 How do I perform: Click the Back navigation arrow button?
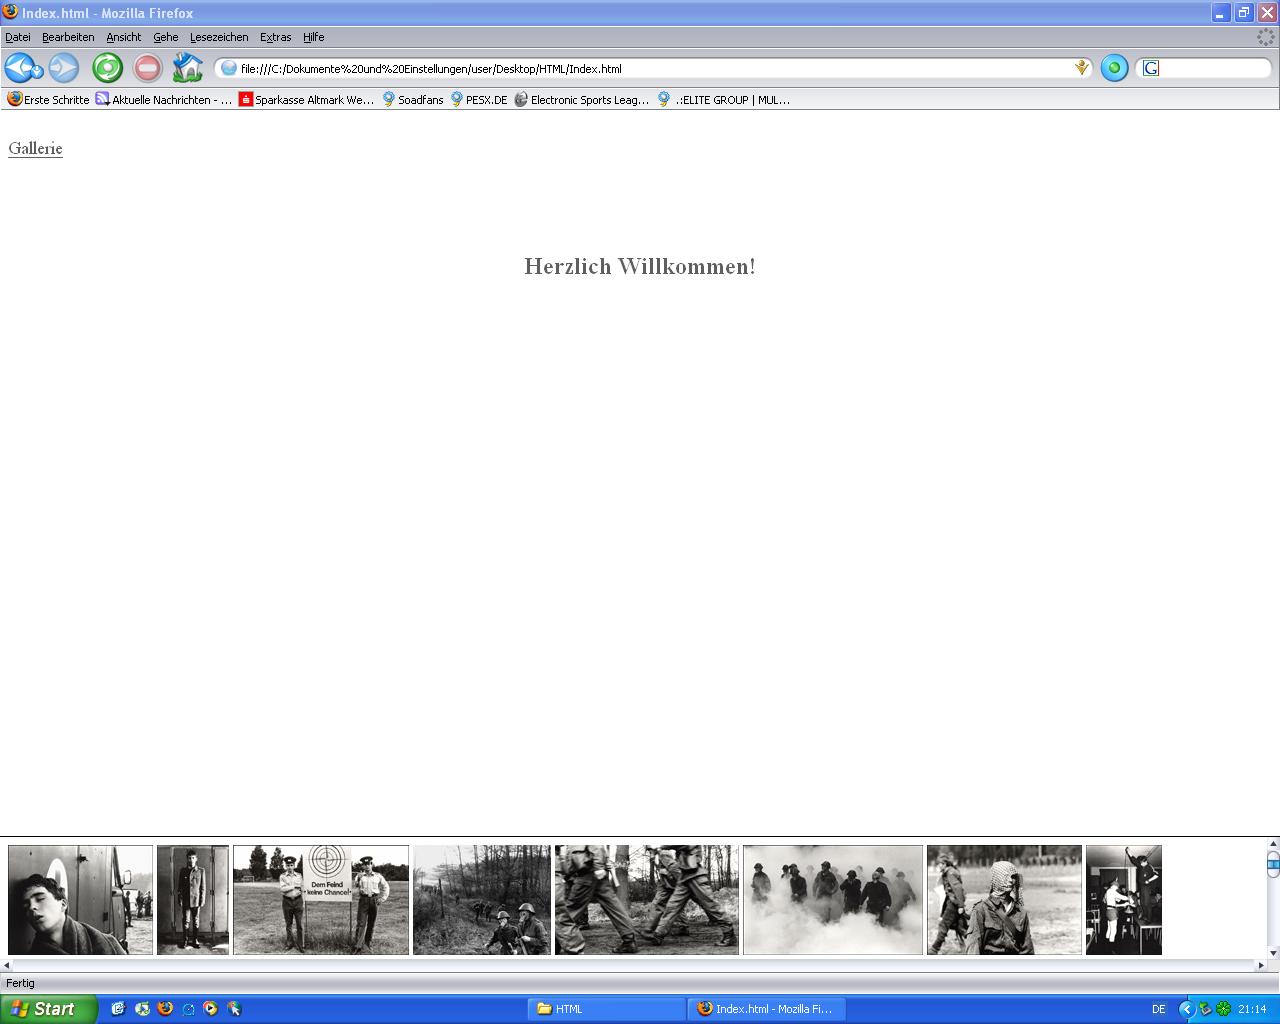(x=20, y=68)
